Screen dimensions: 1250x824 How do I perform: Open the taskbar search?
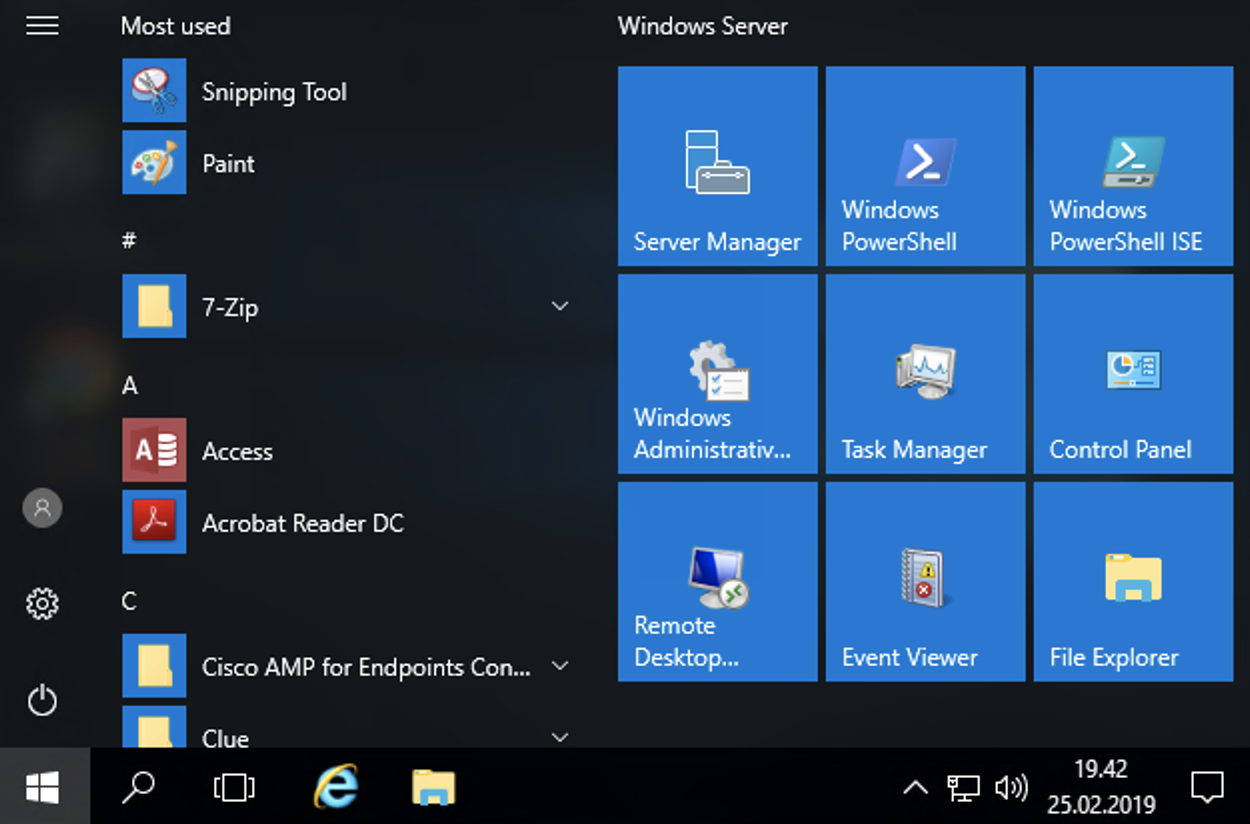coord(138,788)
